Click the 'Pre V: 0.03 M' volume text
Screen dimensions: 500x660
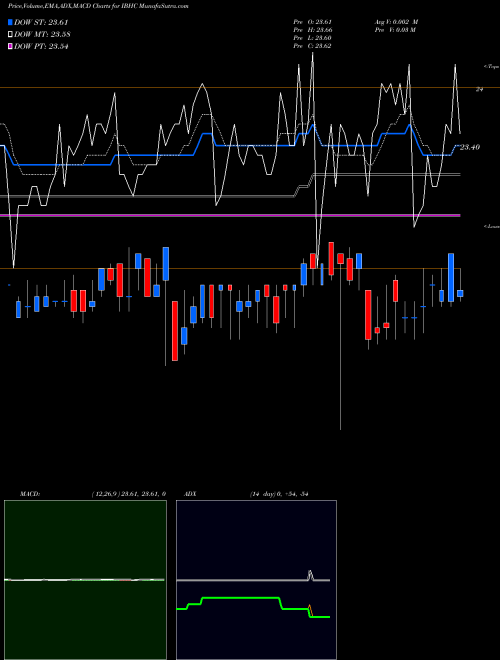395,30
